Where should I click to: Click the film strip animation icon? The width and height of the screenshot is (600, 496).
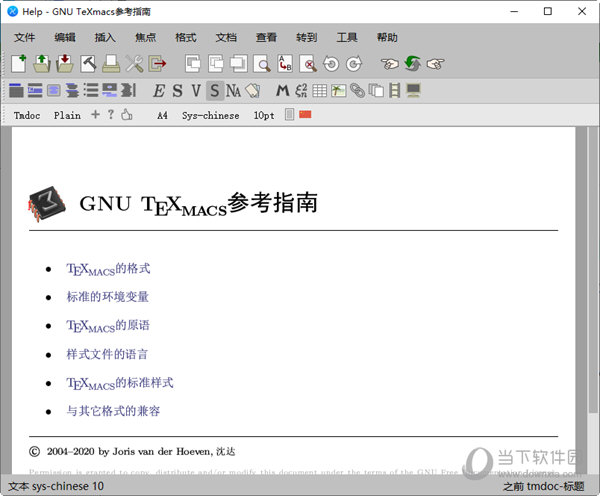(x=395, y=91)
